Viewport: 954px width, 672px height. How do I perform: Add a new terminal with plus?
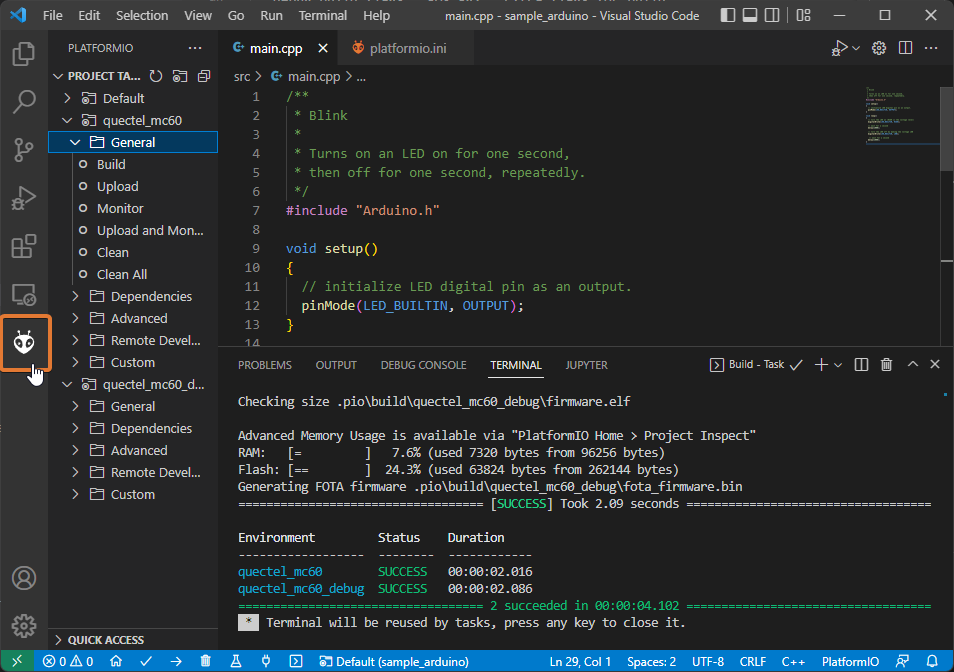[821, 365]
